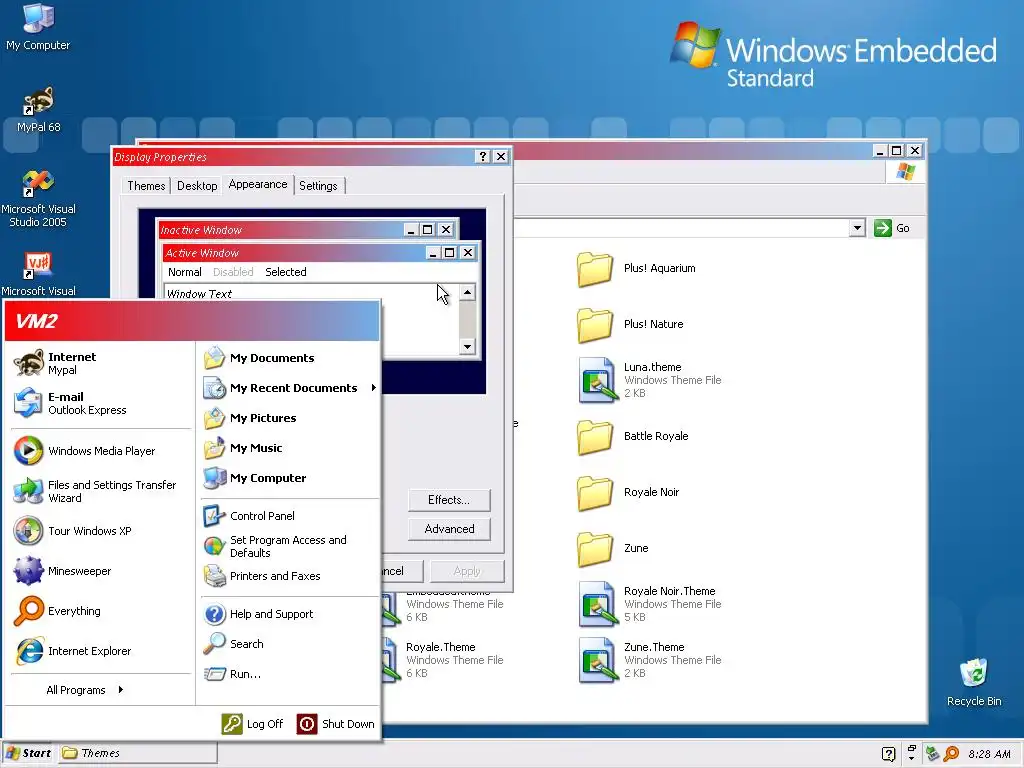Click the Effects... button
The image size is (1024, 768).
[449, 500]
